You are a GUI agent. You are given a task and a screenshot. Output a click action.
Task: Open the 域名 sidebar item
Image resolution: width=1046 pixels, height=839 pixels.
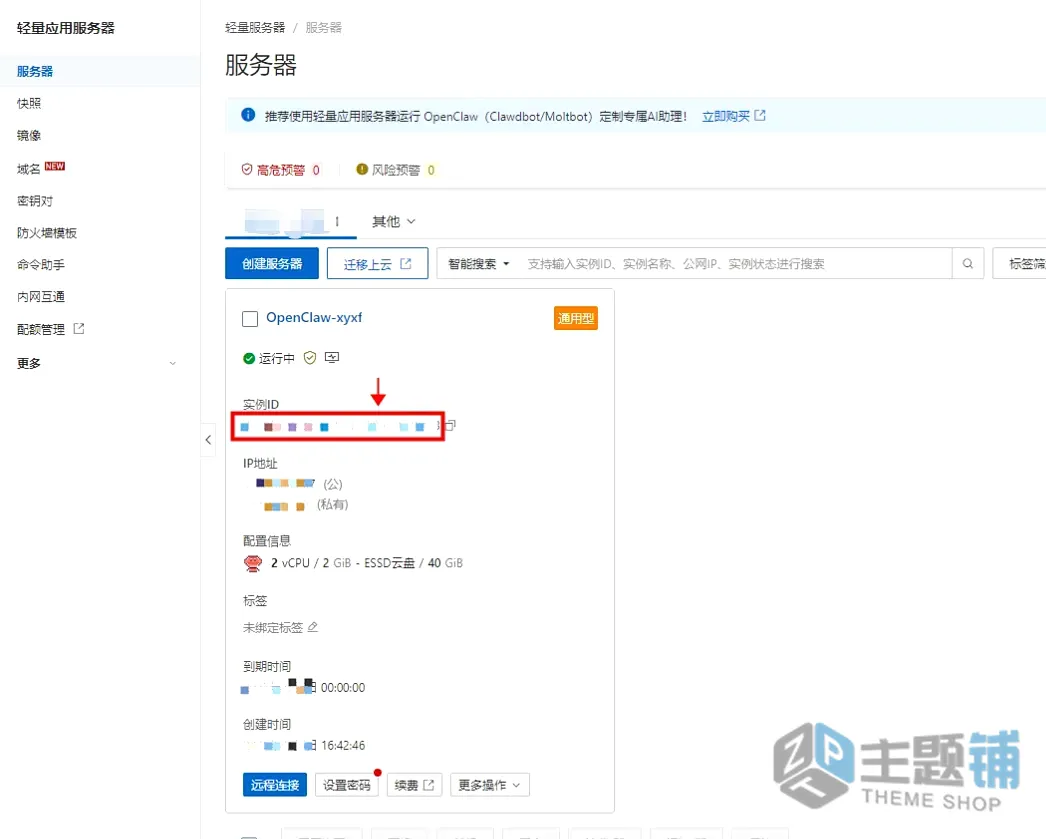click(29, 169)
